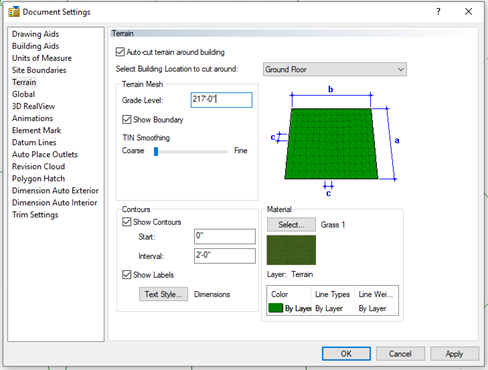Open 3D RealView settings
The width and height of the screenshot is (488, 370).
[33, 106]
